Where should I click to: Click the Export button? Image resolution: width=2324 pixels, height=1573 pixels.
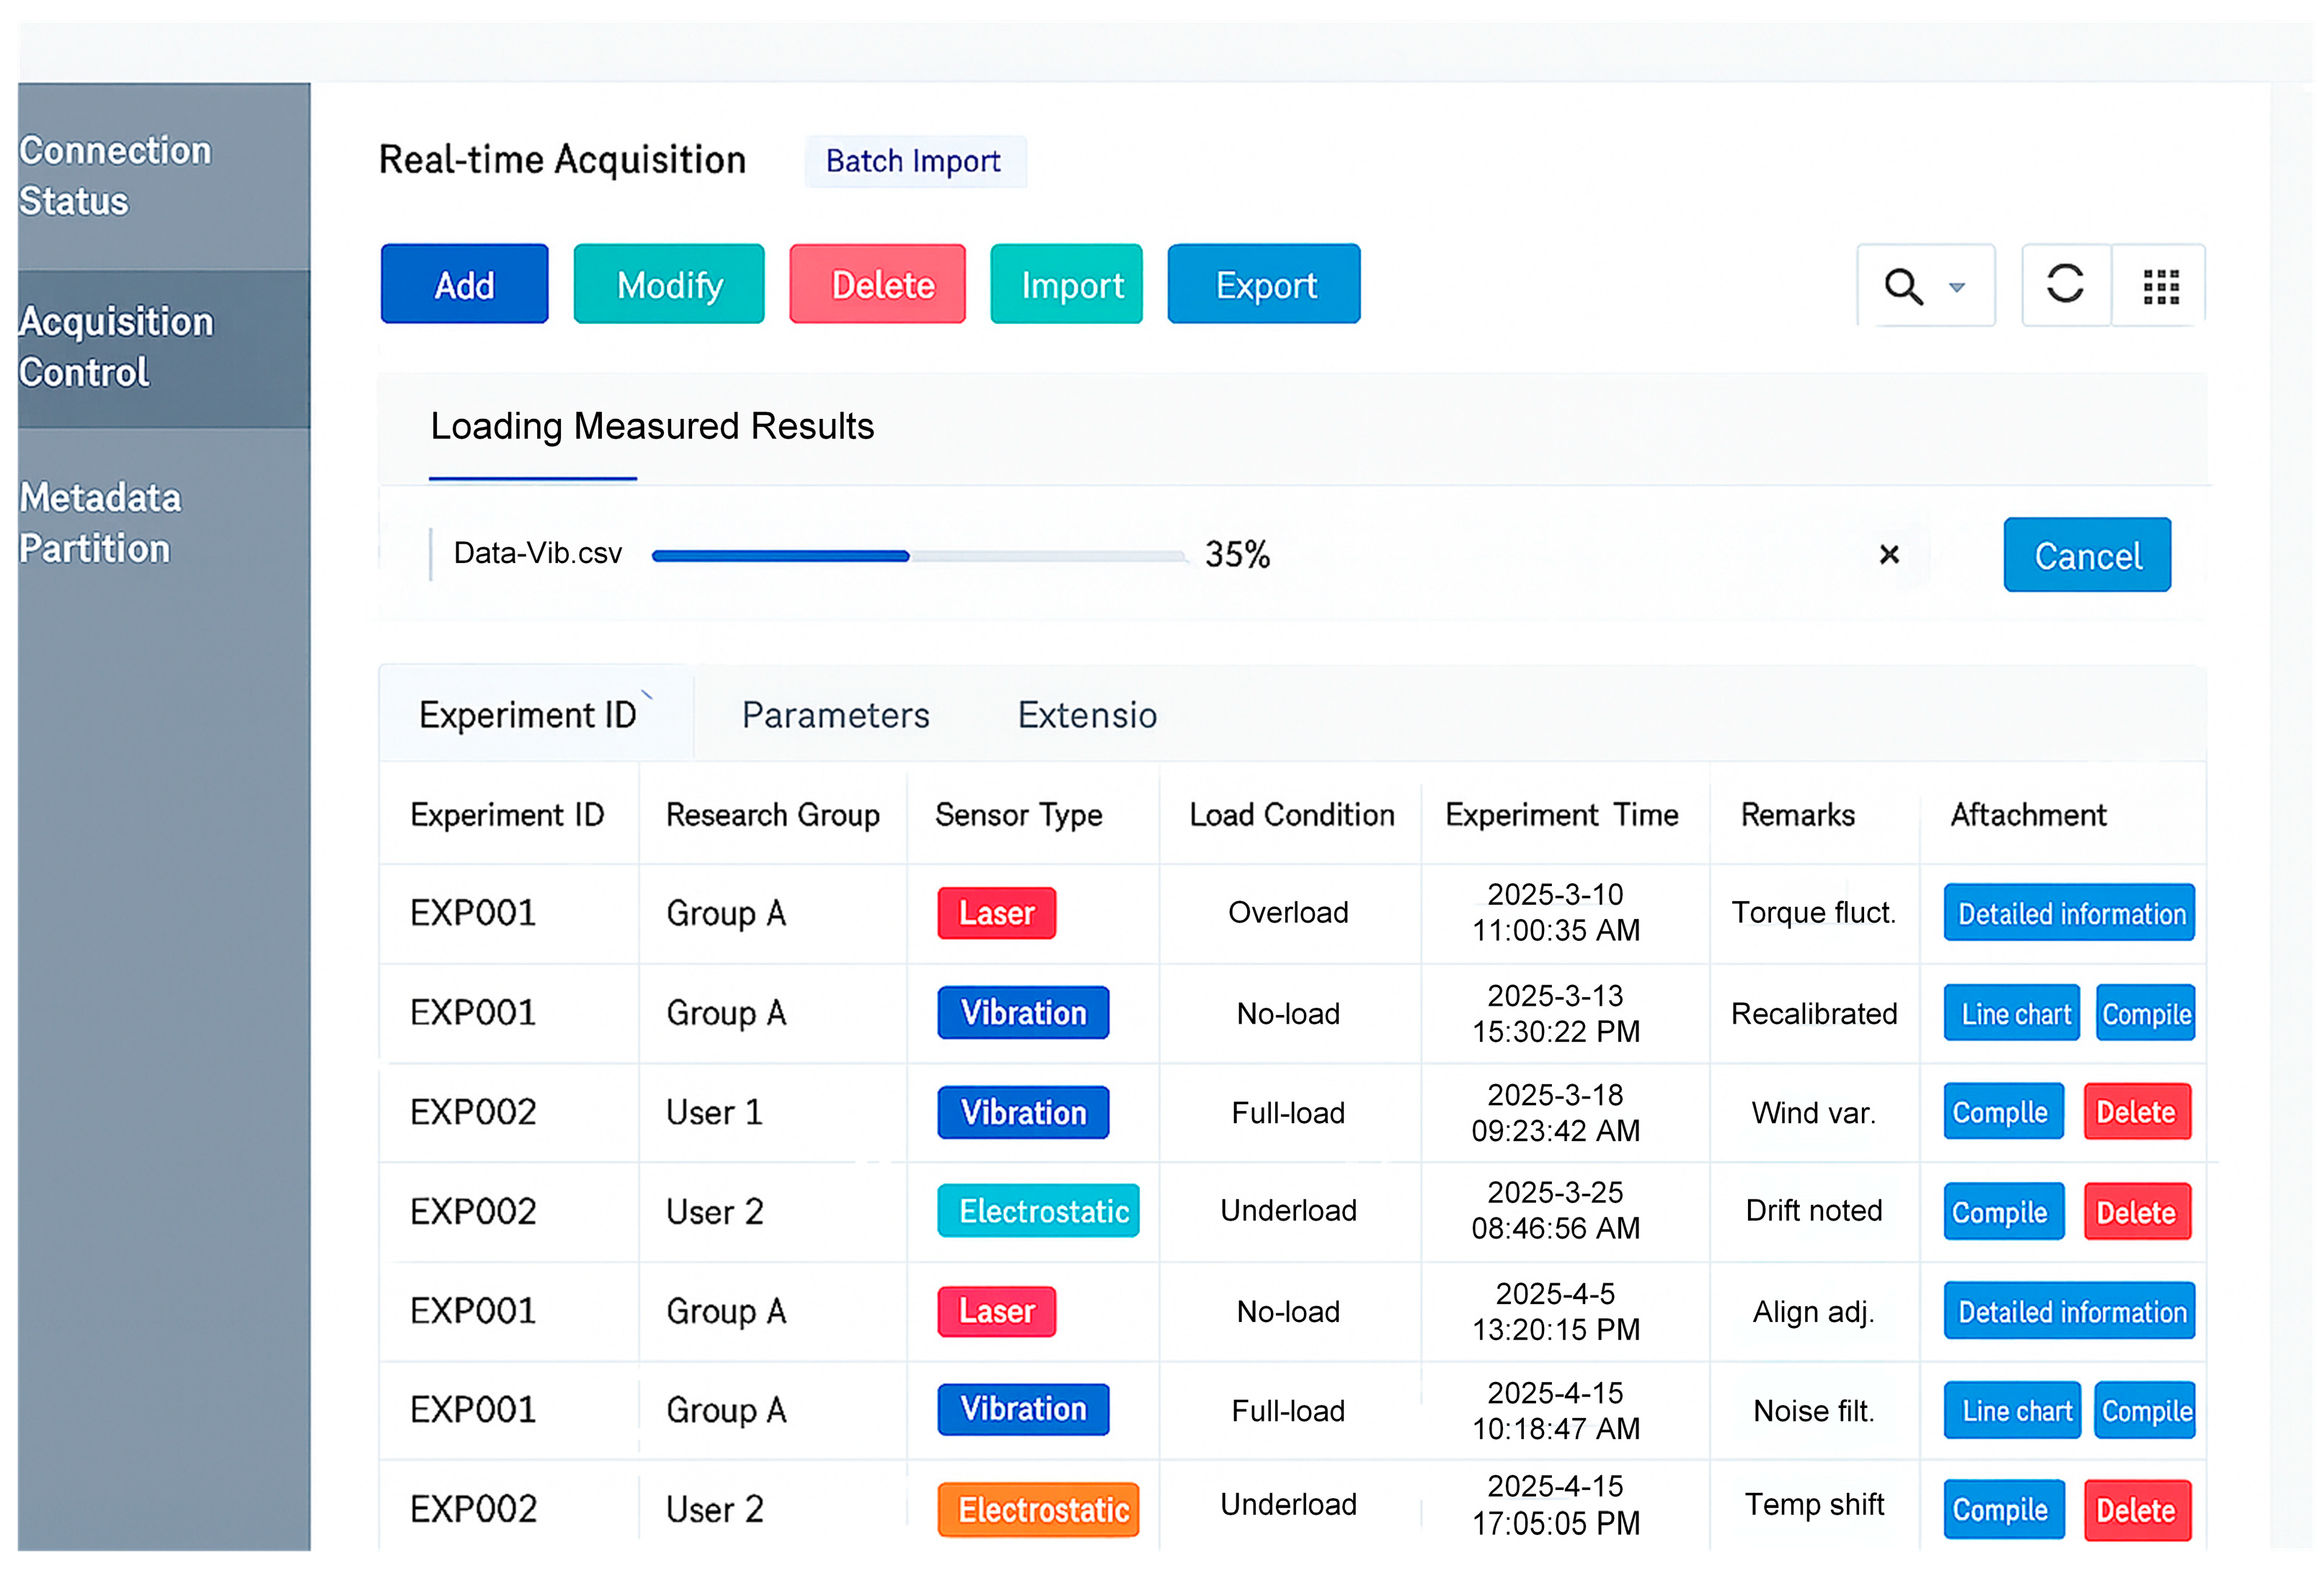point(1264,284)
